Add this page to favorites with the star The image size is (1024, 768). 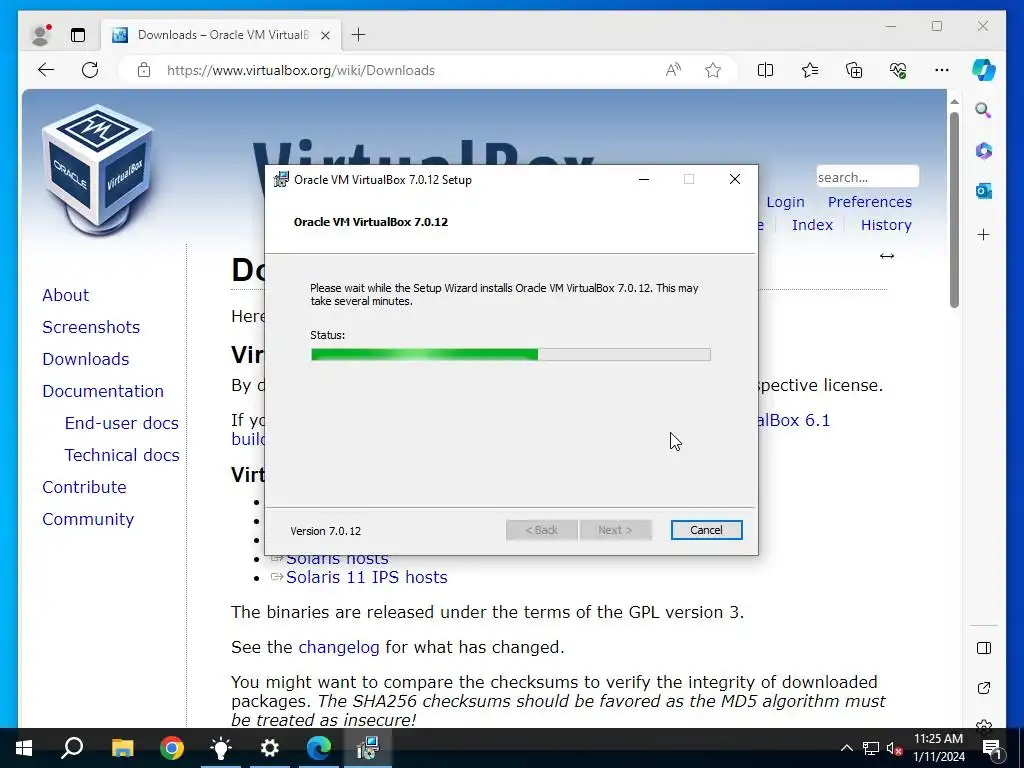pyautogui.click(x=712, y=70)
